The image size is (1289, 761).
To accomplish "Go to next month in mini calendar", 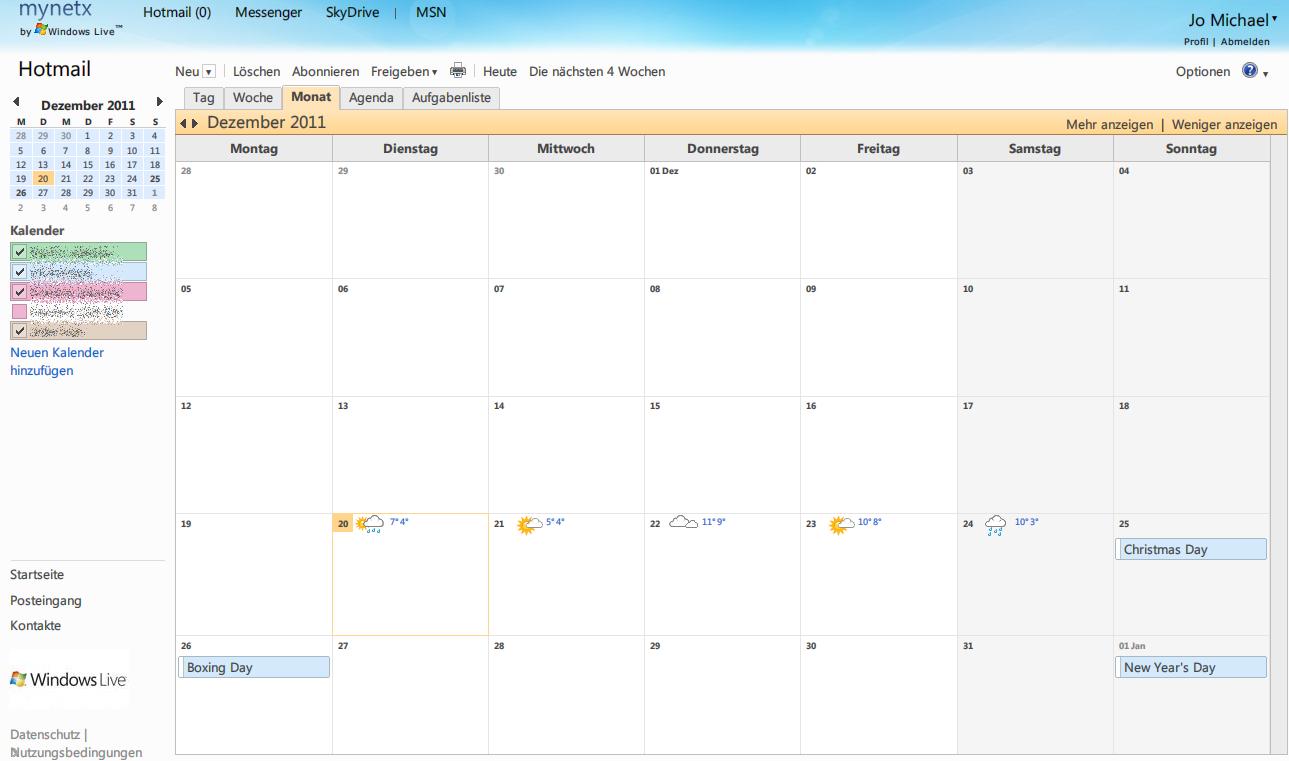I will (159, 102).
